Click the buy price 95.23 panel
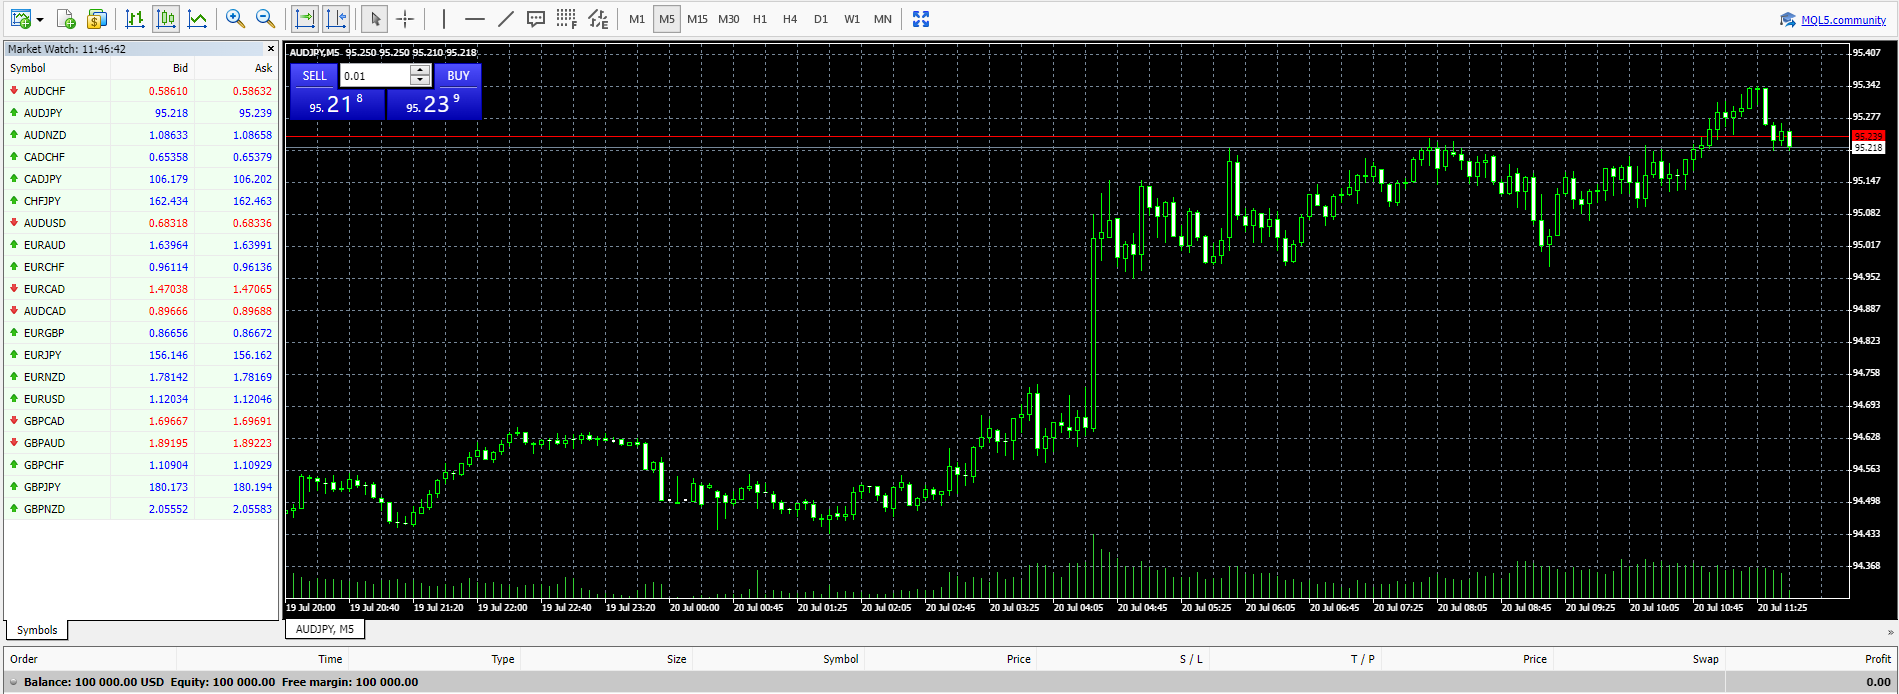The image size is (1899, 694). 434,103
